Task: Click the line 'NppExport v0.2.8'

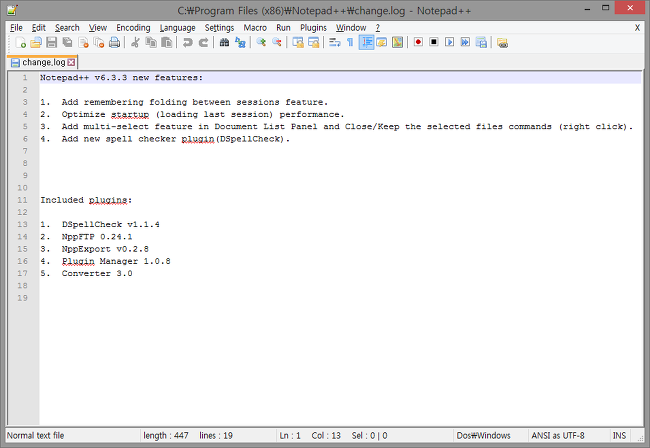Action: (105, 249)
